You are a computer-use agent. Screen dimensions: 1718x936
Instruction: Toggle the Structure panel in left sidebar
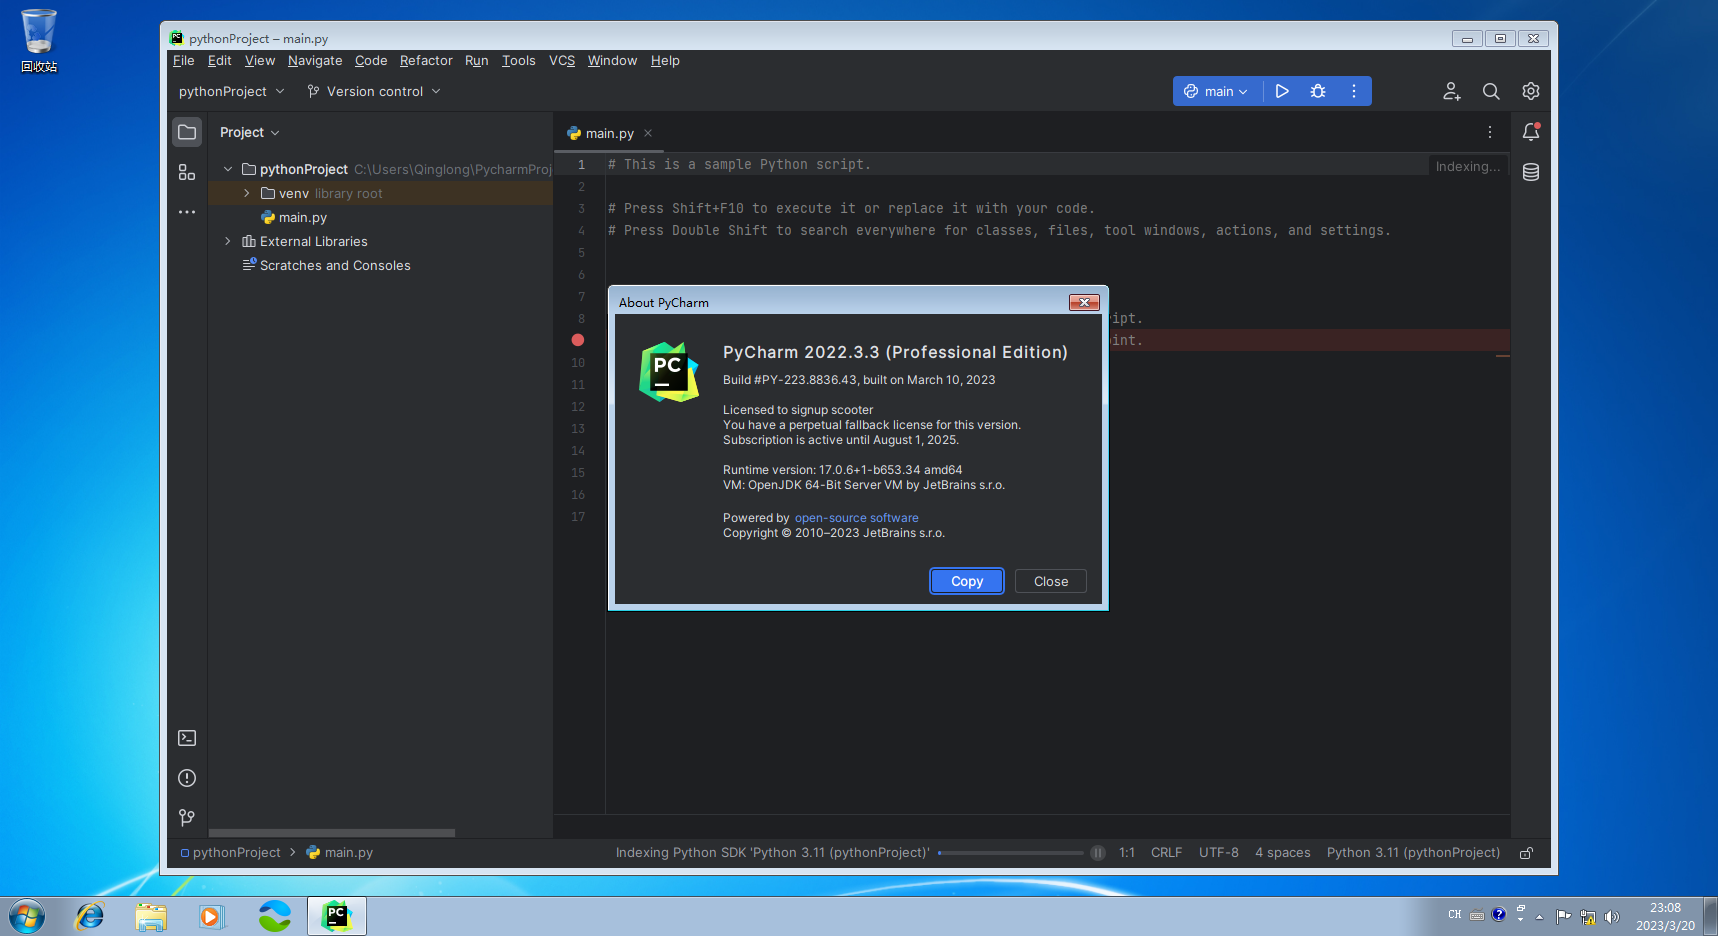[x=186, y=171]
